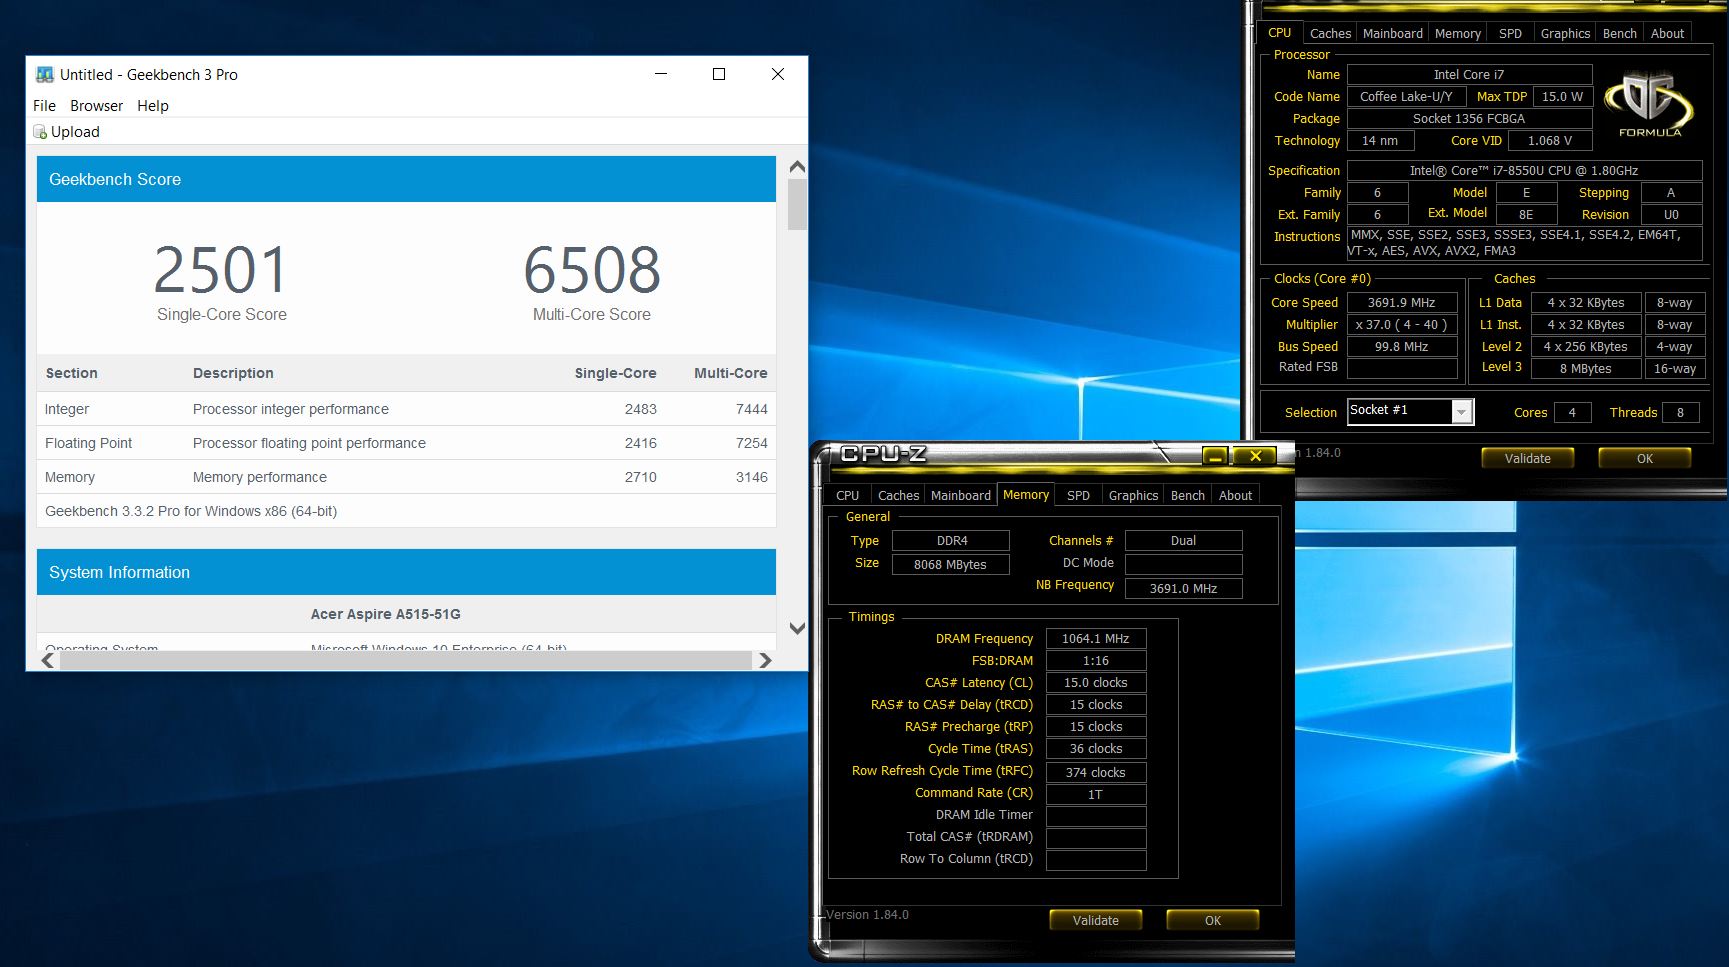Open the Help menu in Geekbench
The height and width of the screenshot is (967, 1729).
[x=153, y=106]
